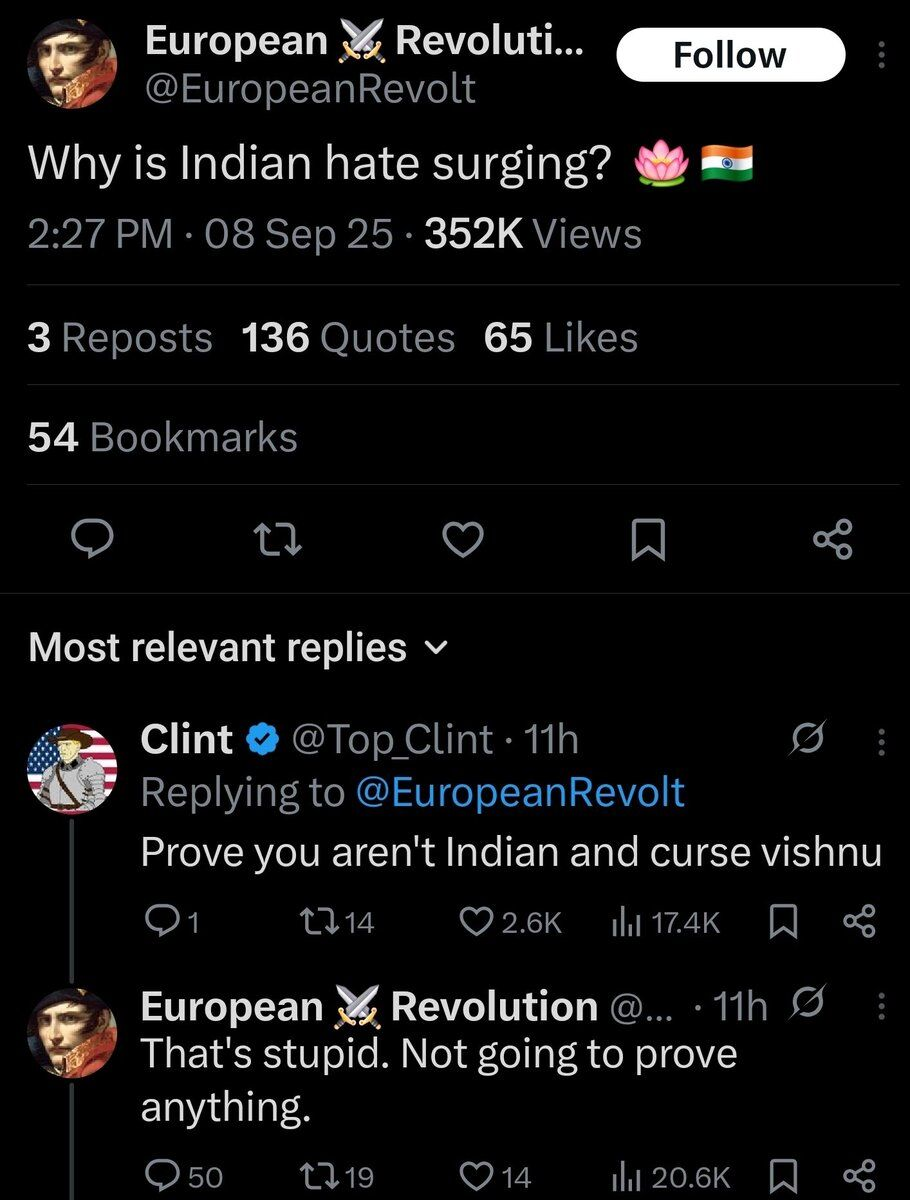Viewport: 910px width, 1200px height.
Task: View the 3 Reposts list
Action: tap(120, 338)
